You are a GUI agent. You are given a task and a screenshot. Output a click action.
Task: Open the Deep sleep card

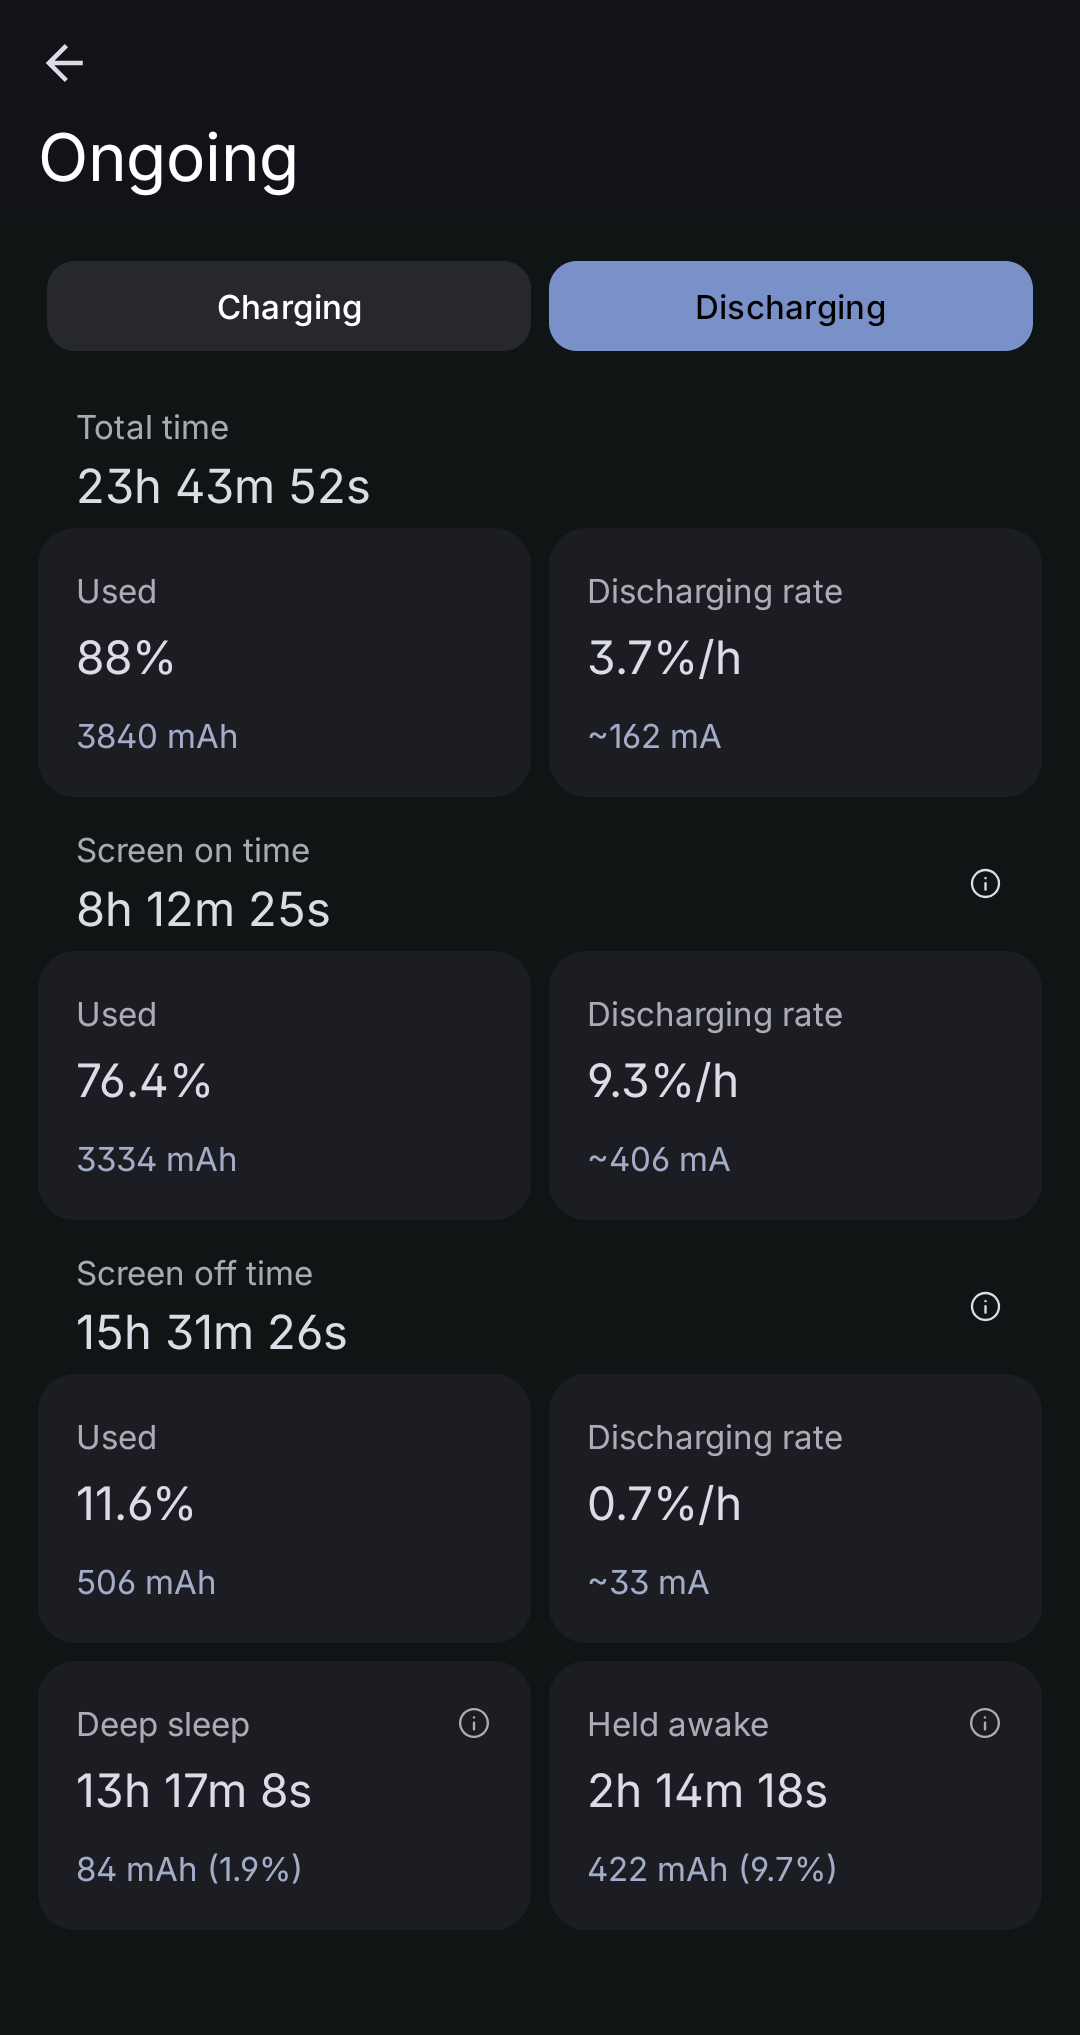pos(284,1796)
